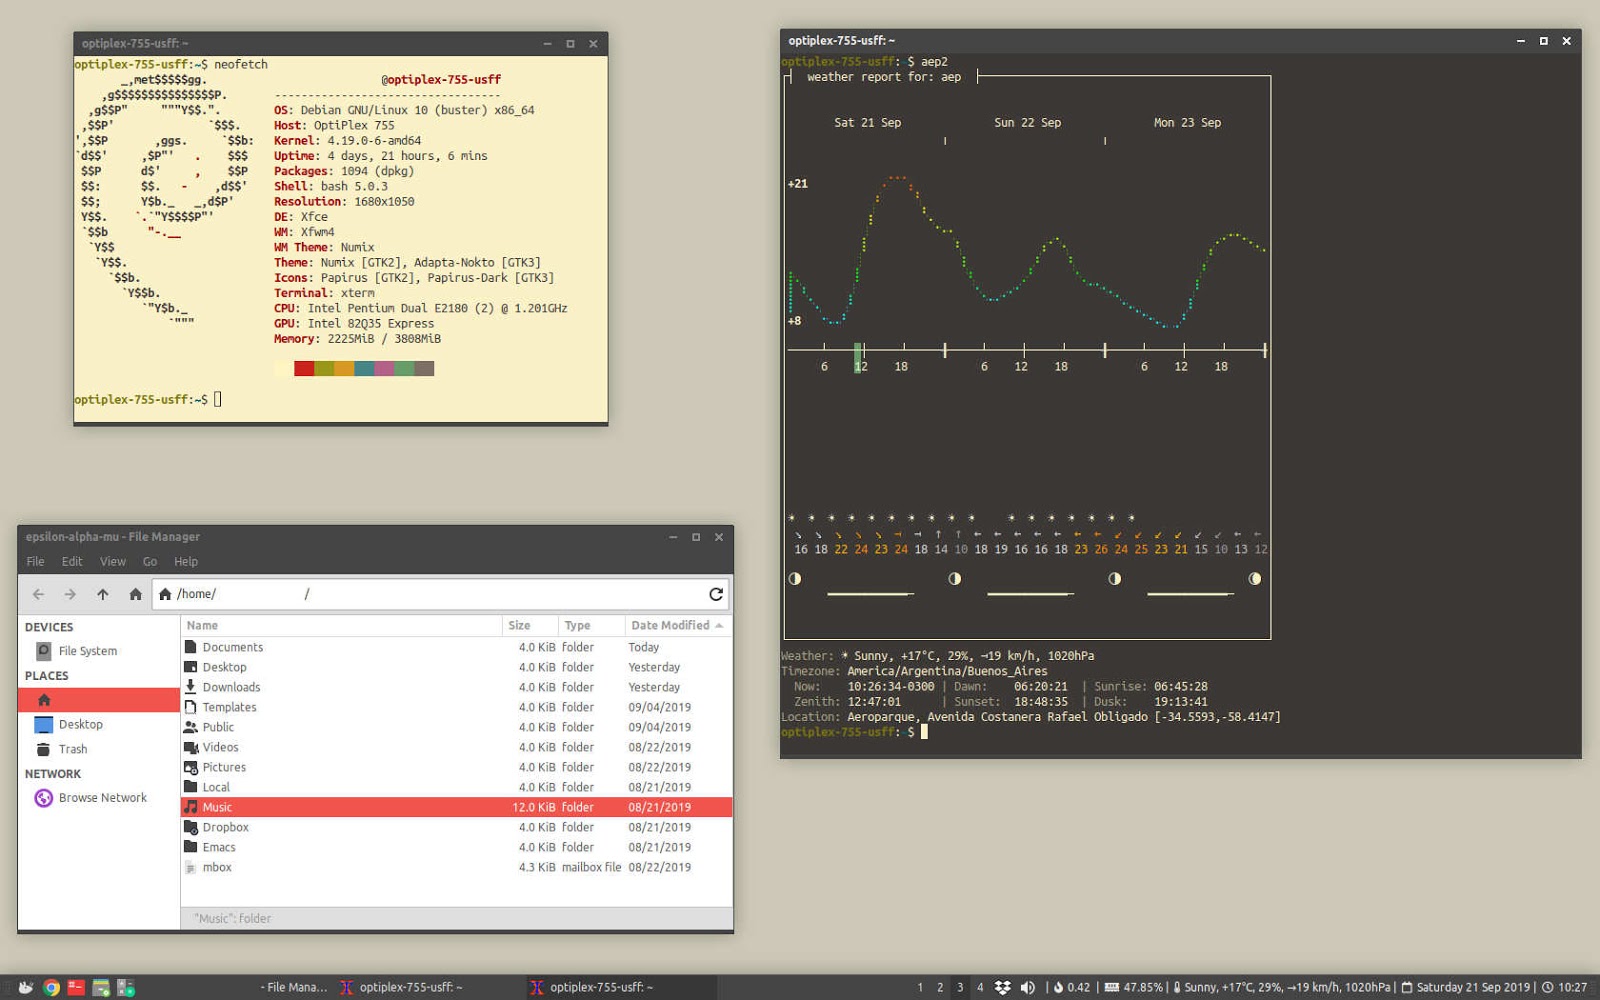This screenshot has height=1000, width=1600.
Task: Click the keyboard indicator in the system tray
Action: [1113, 987]
